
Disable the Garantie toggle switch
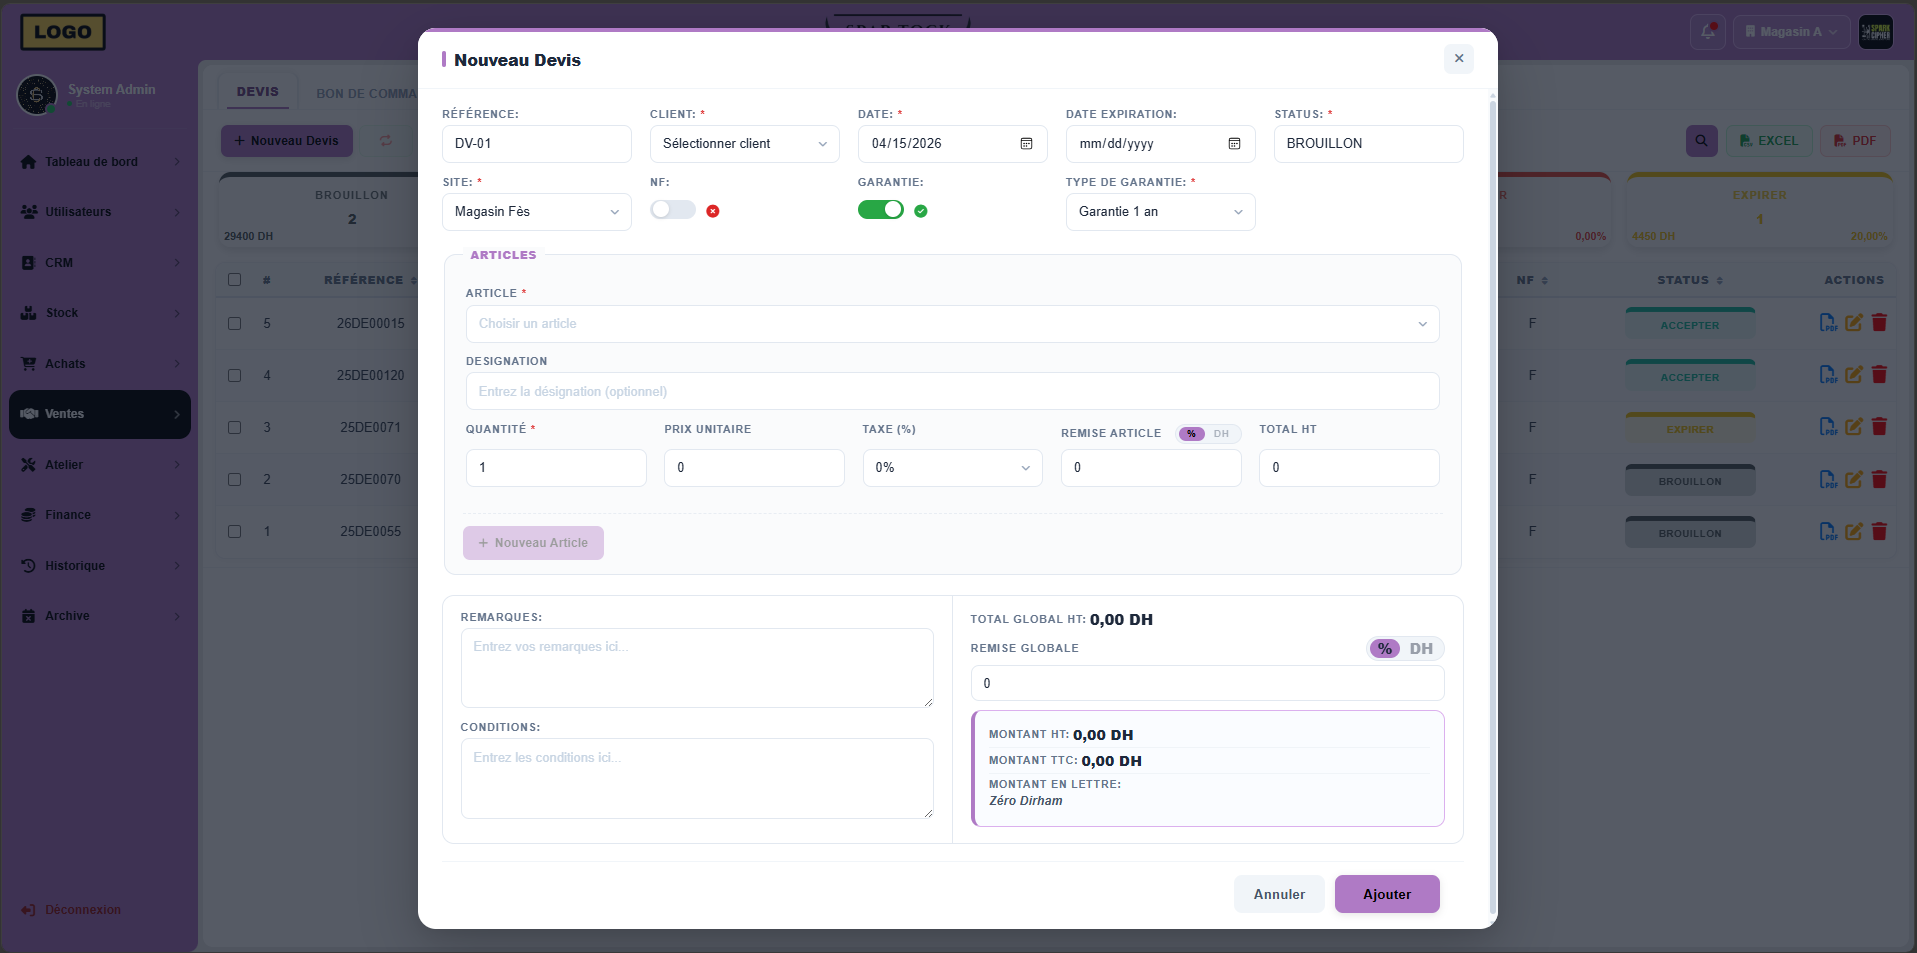tap(880, 210)
